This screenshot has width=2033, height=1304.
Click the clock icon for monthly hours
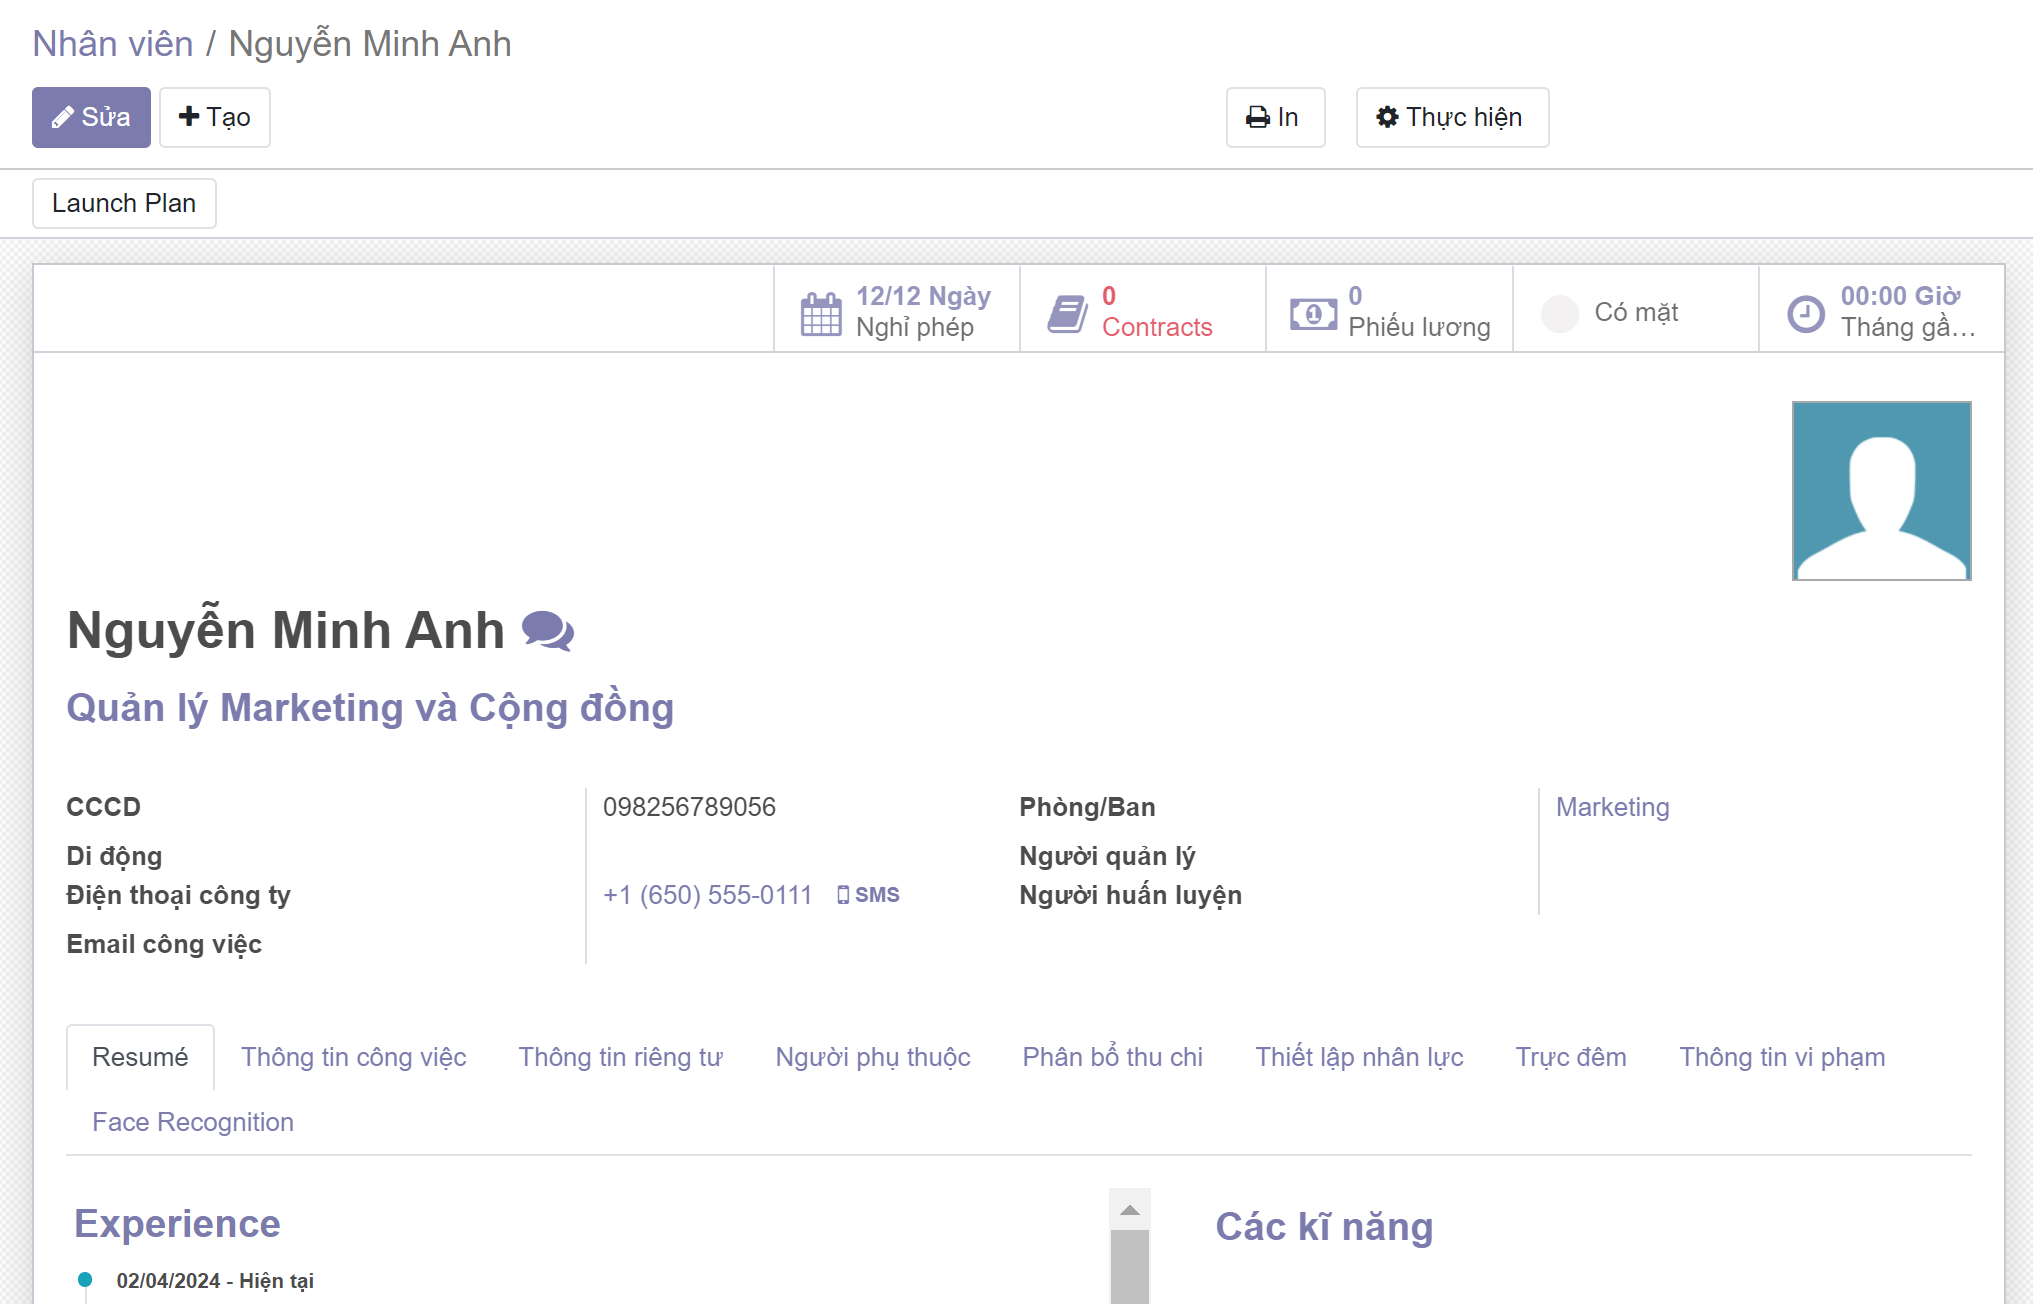1806,313
